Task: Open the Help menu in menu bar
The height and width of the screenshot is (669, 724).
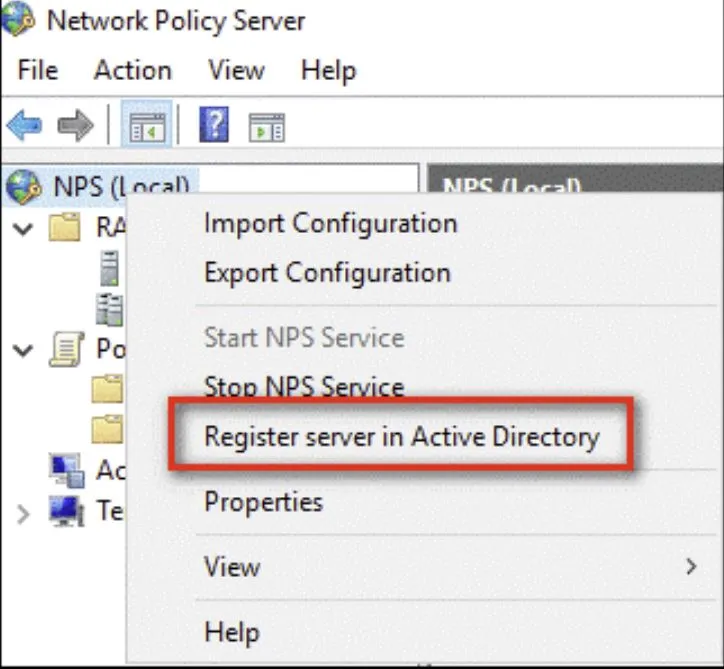Action: pos(328,71)
